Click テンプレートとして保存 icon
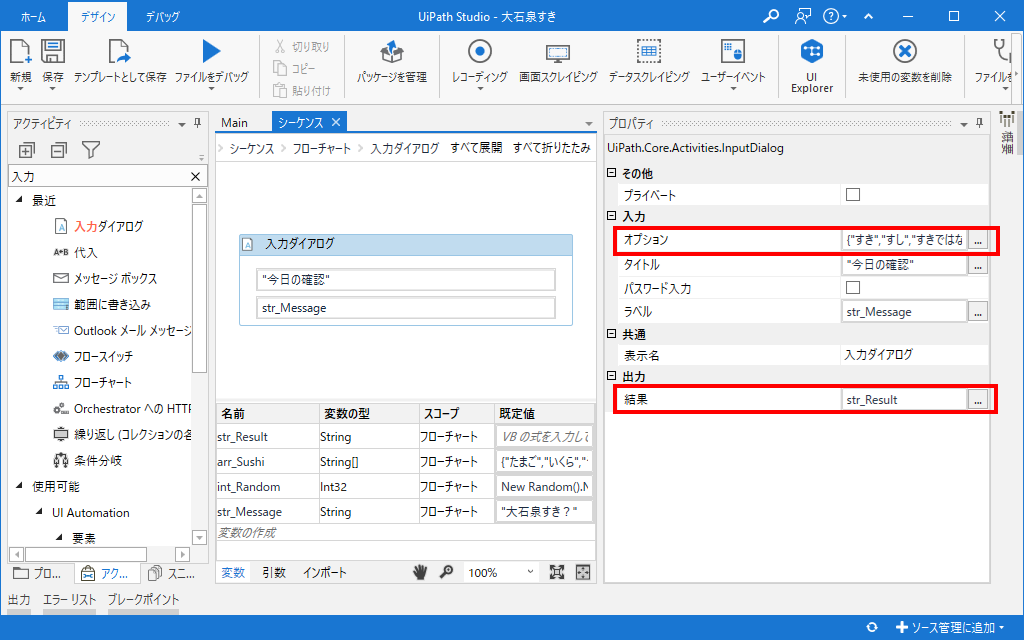Viewport: 1024px width, 640px height. pos(120,52)
